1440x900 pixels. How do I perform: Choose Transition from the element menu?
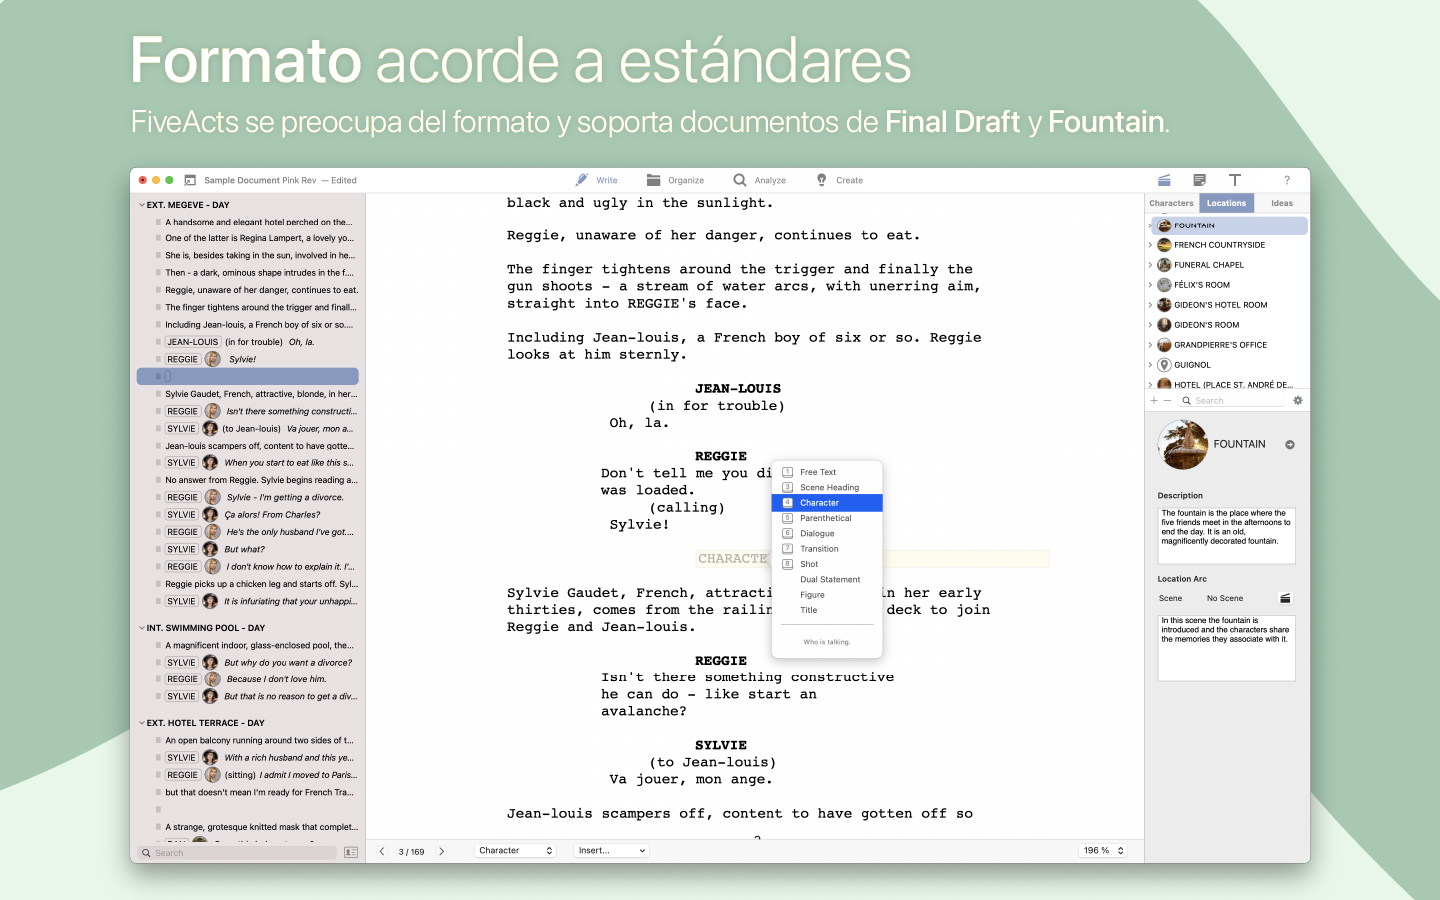tap(827, 549)
